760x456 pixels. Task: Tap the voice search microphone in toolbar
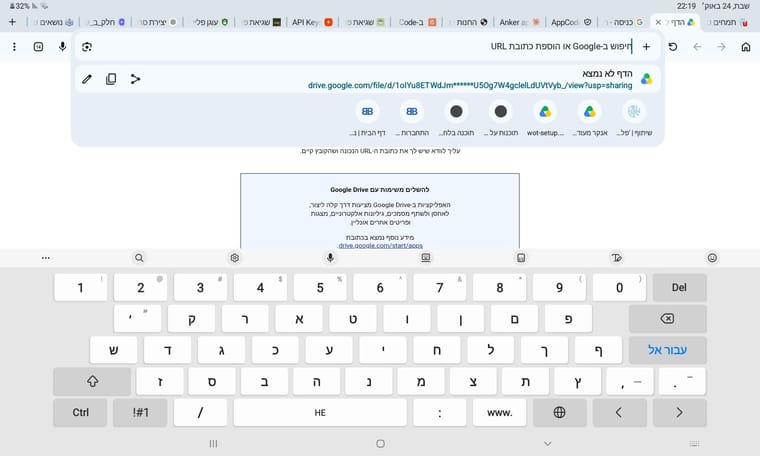[63, 47]
